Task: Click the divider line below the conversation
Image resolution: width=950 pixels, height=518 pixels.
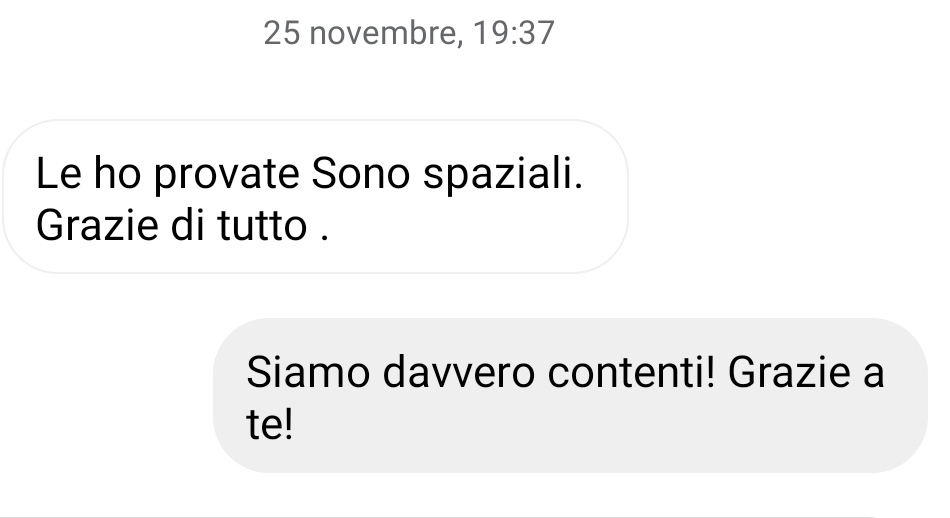Action: pyautogui.click(x=436, y=516)
